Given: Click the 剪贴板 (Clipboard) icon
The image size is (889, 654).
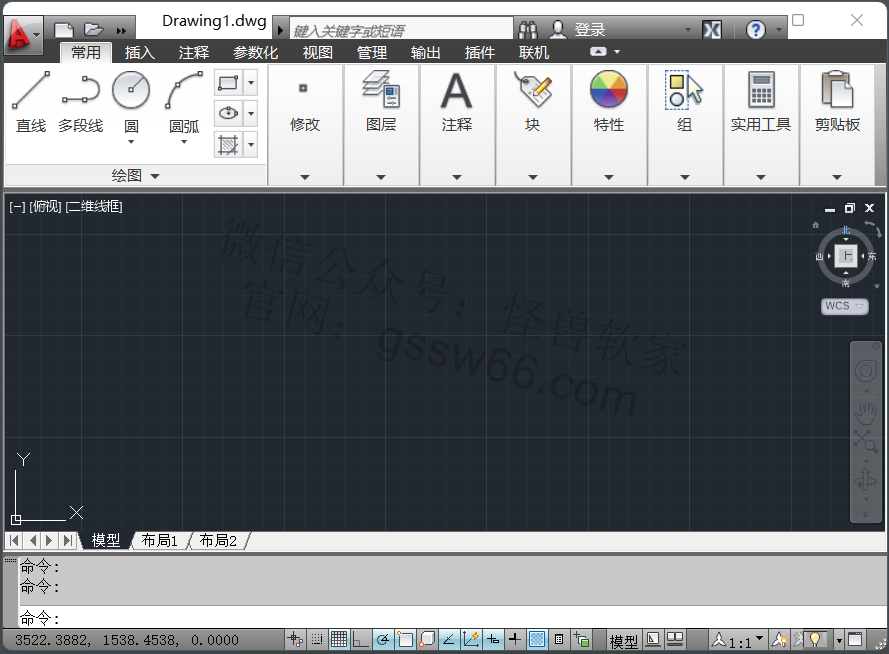Looking at the screenshot, I should click(x=837, y=91).
